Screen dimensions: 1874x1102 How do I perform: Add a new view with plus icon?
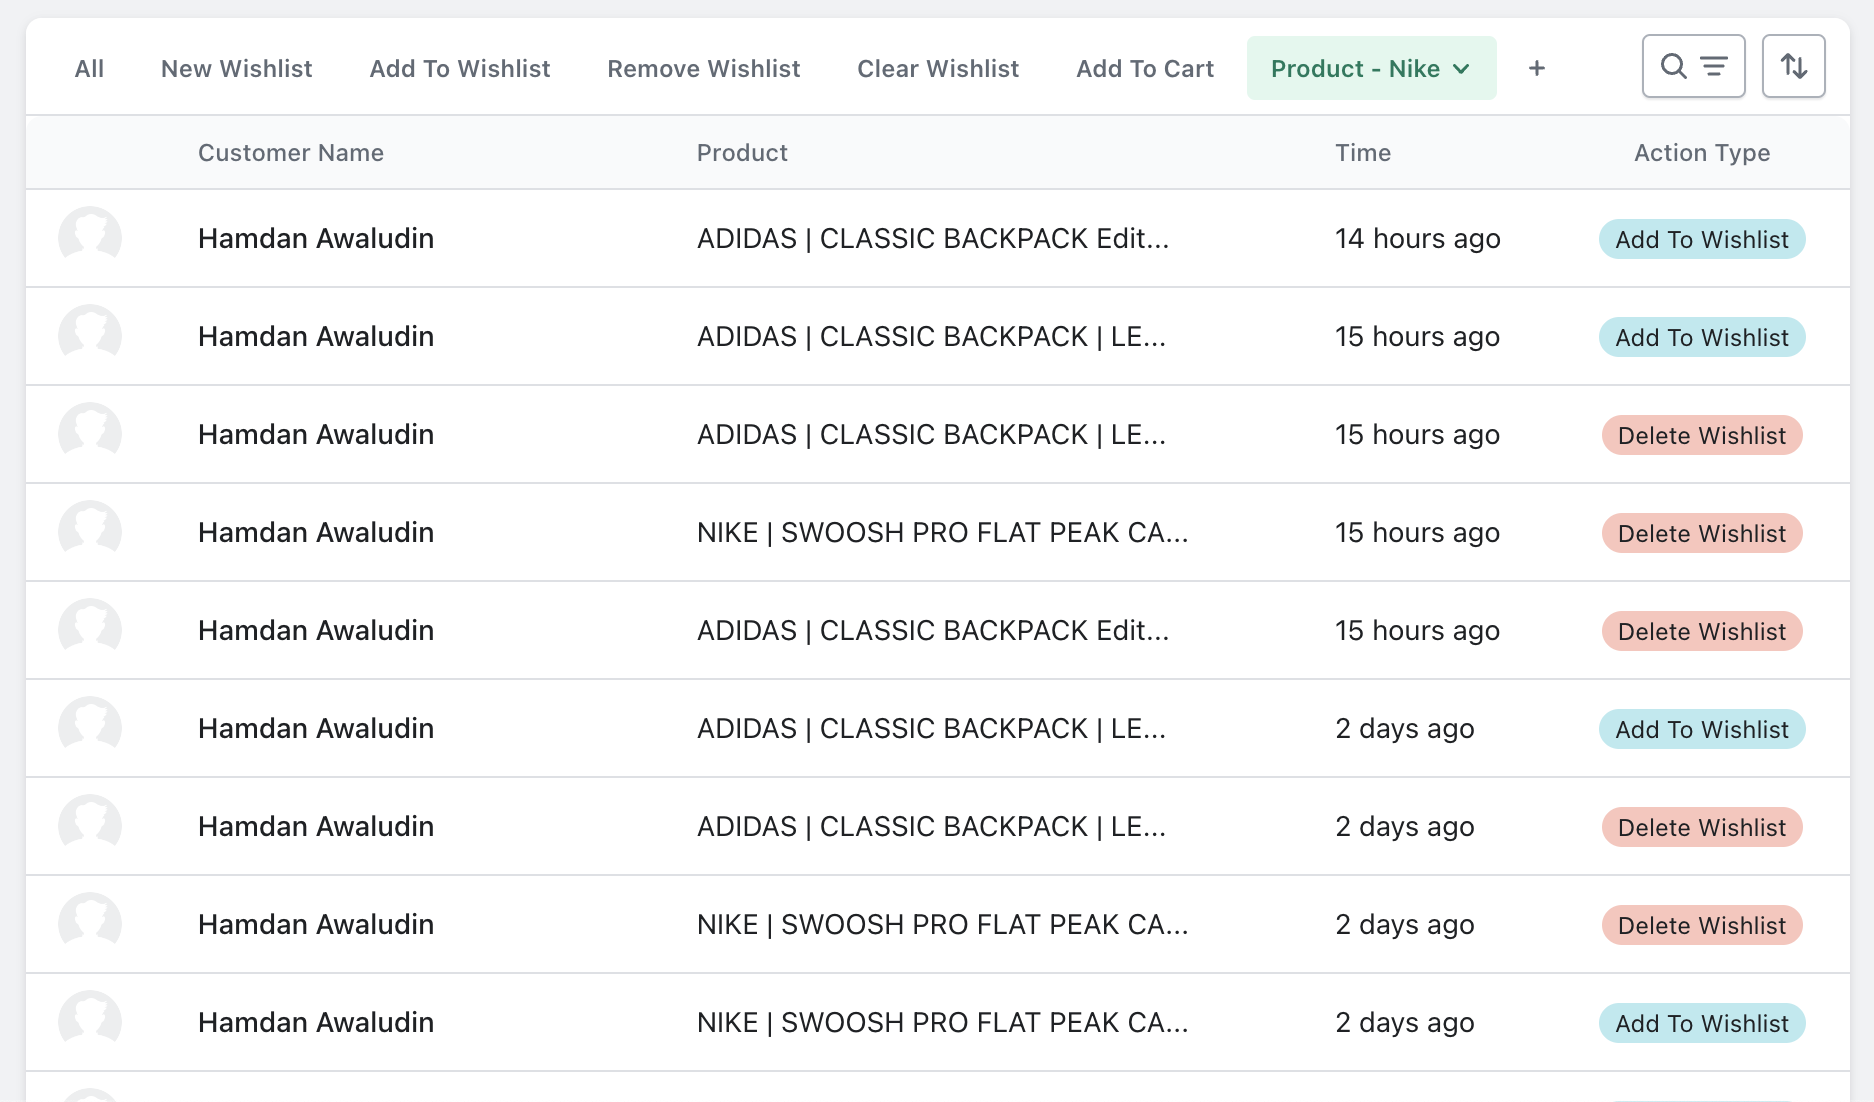1537,68
